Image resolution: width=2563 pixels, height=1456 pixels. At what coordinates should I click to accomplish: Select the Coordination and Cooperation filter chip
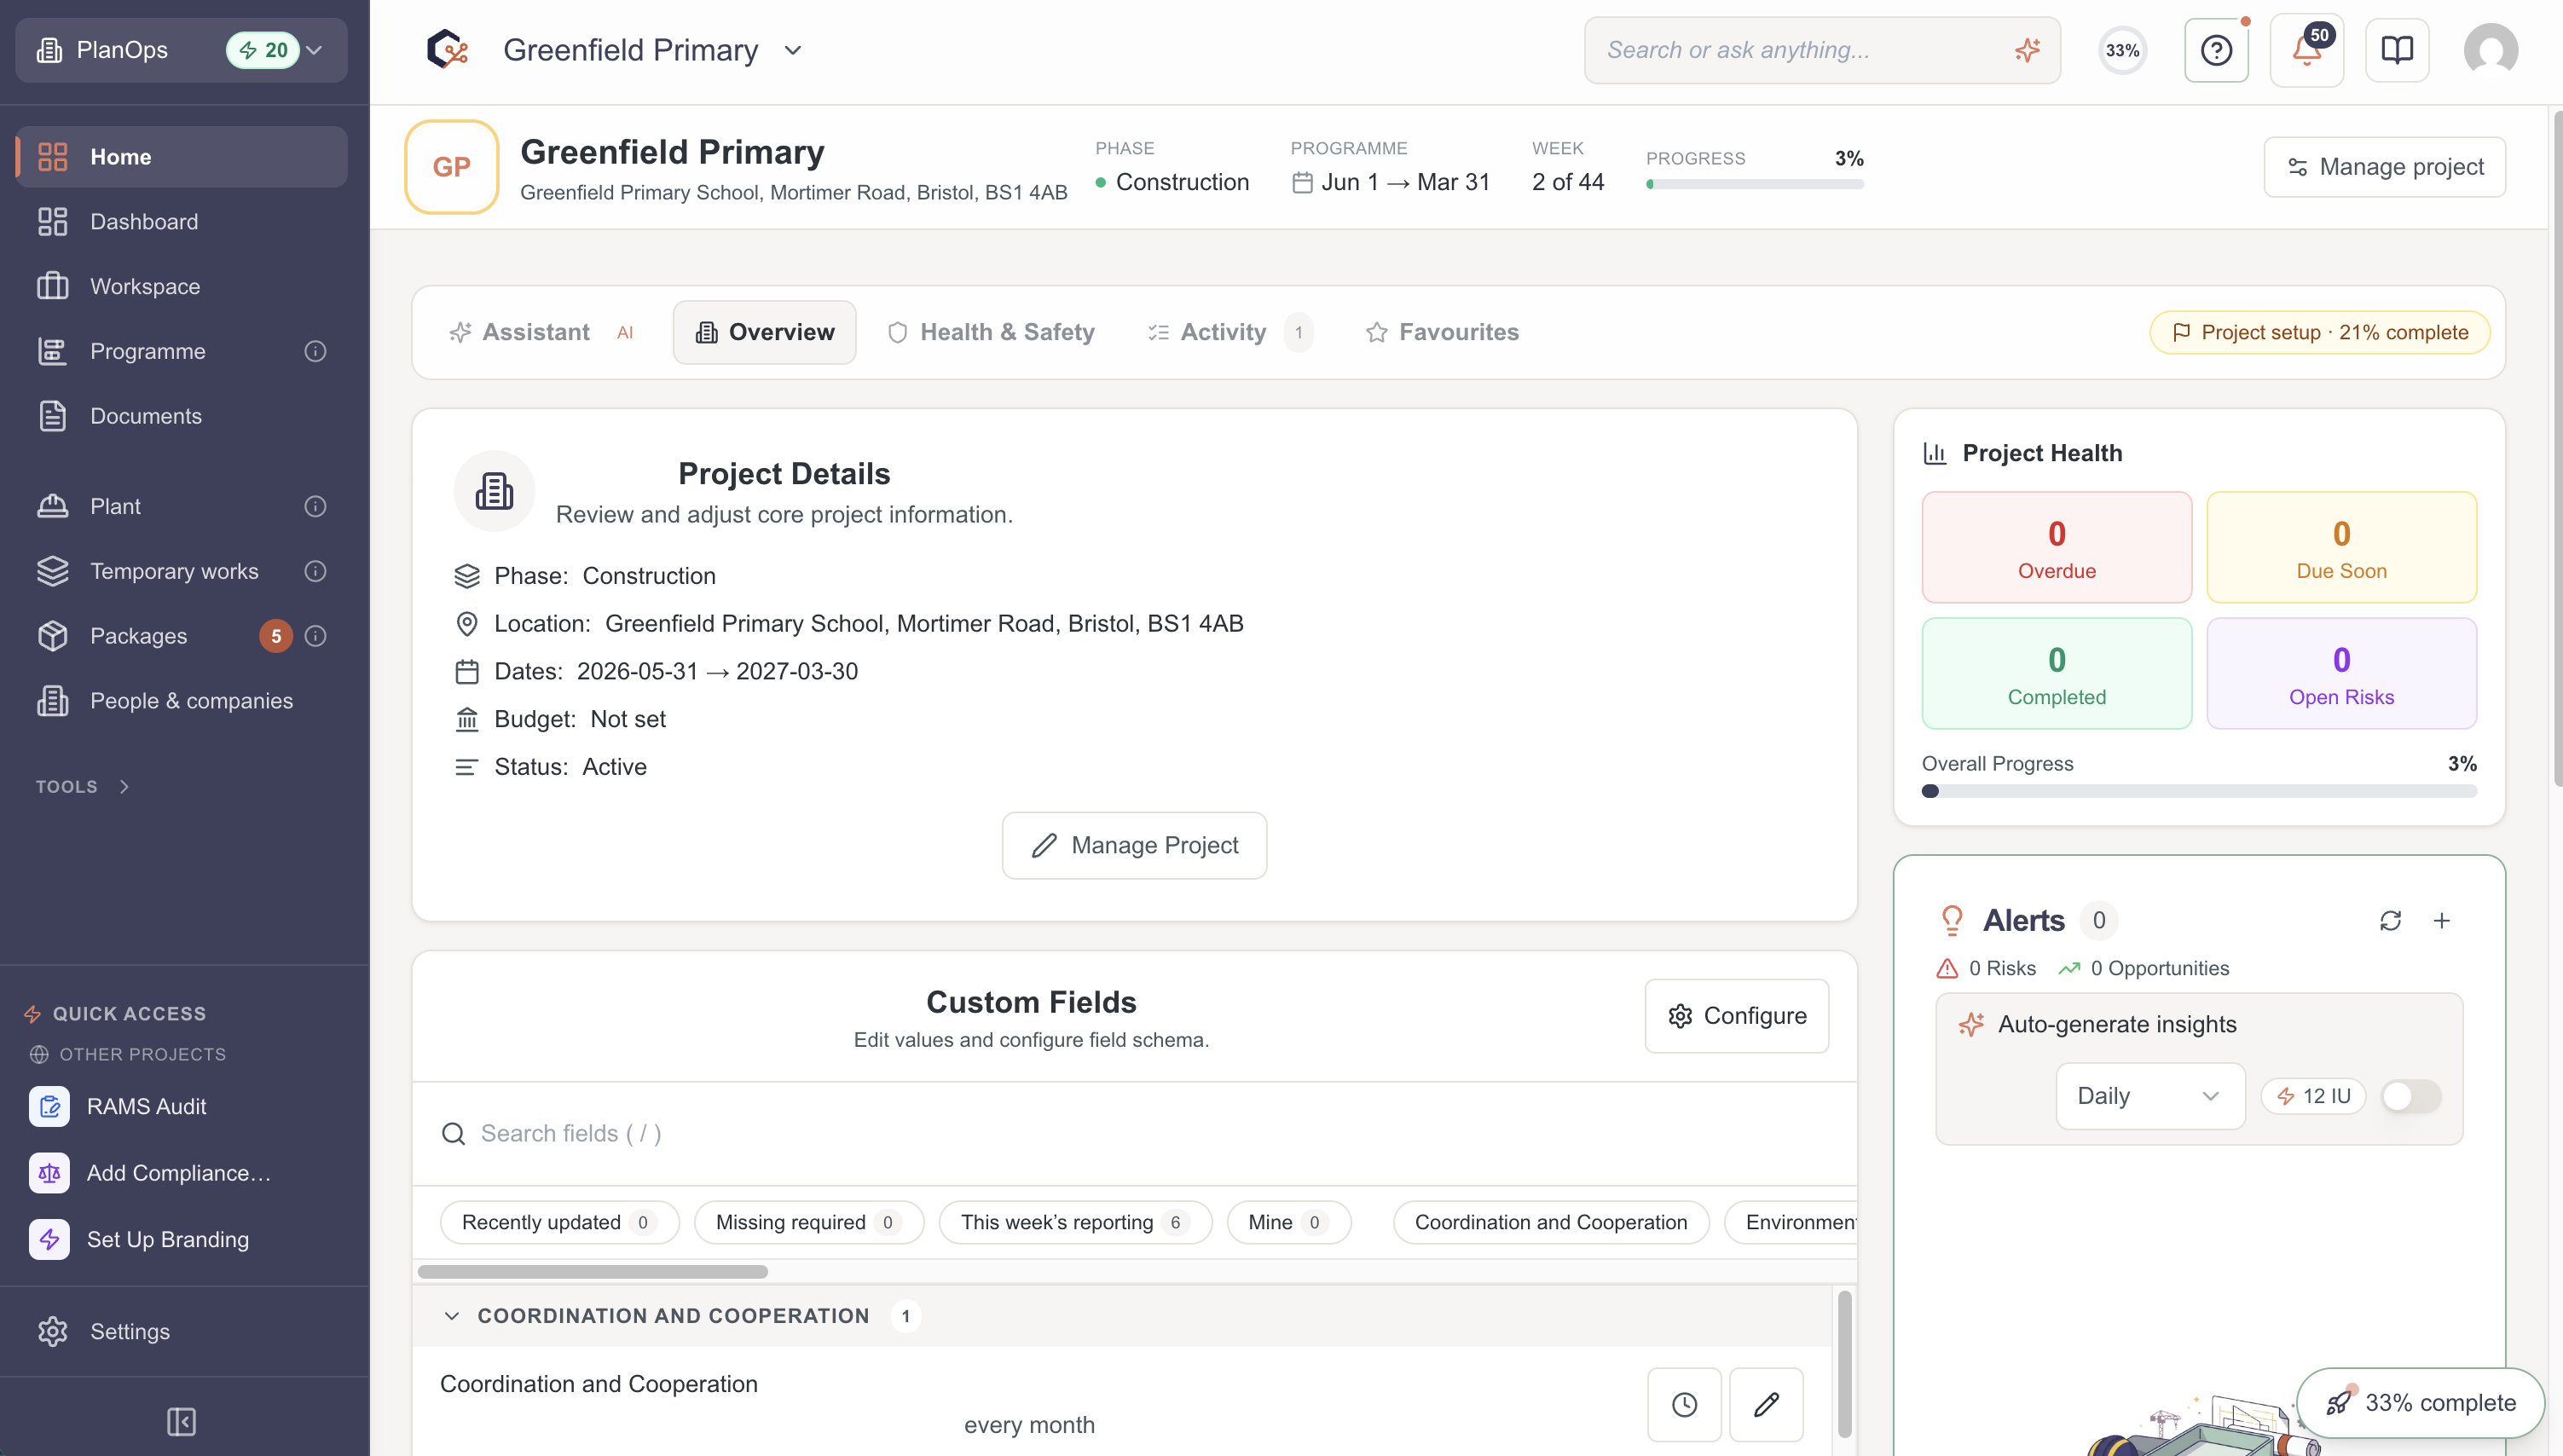[x=1550, y=1222]
